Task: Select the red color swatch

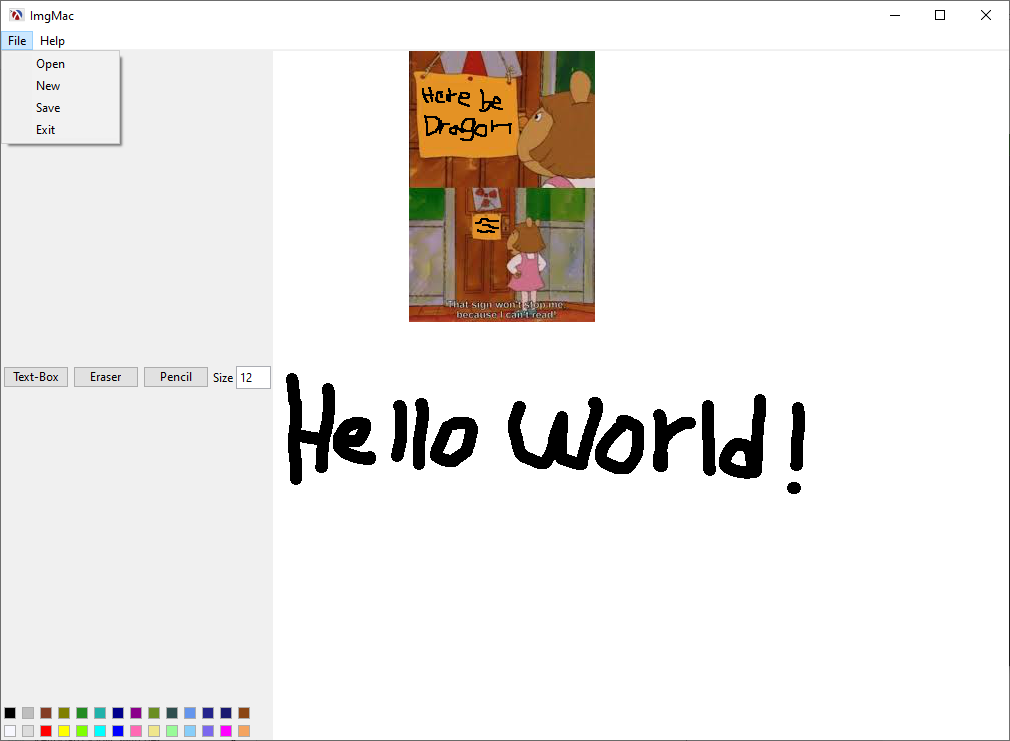Action: pyautogui.click(x=46, y=731)
